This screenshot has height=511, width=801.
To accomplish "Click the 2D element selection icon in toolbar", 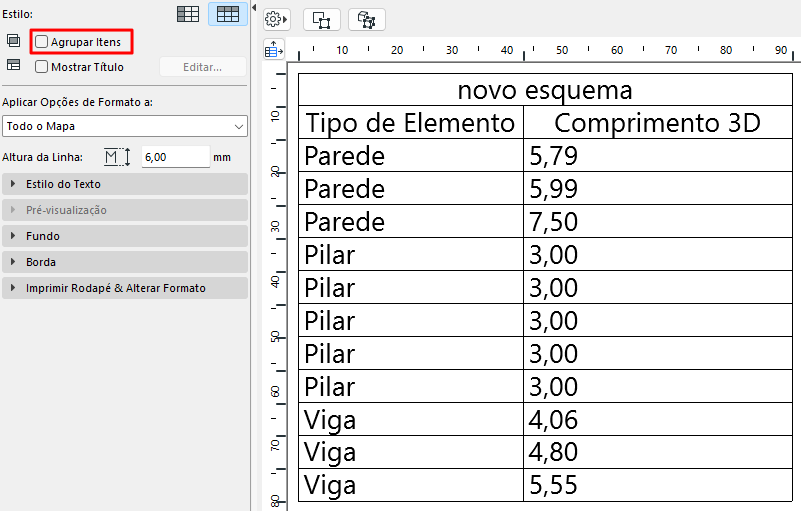I will click(322, 19).
